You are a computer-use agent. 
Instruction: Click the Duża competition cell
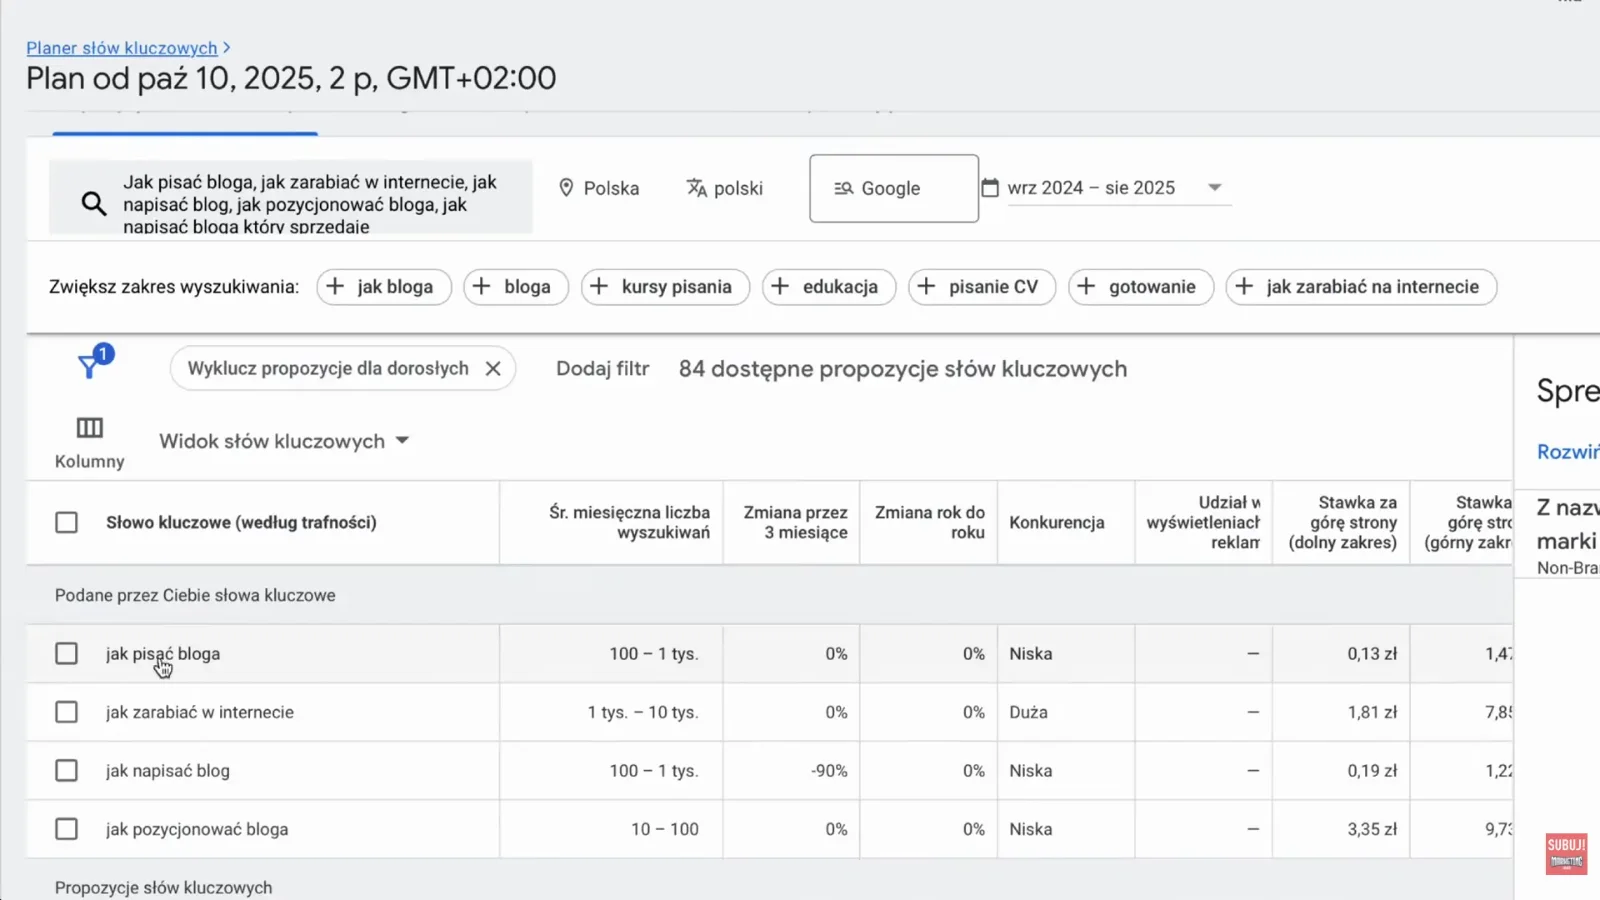tap(1028, 712)
